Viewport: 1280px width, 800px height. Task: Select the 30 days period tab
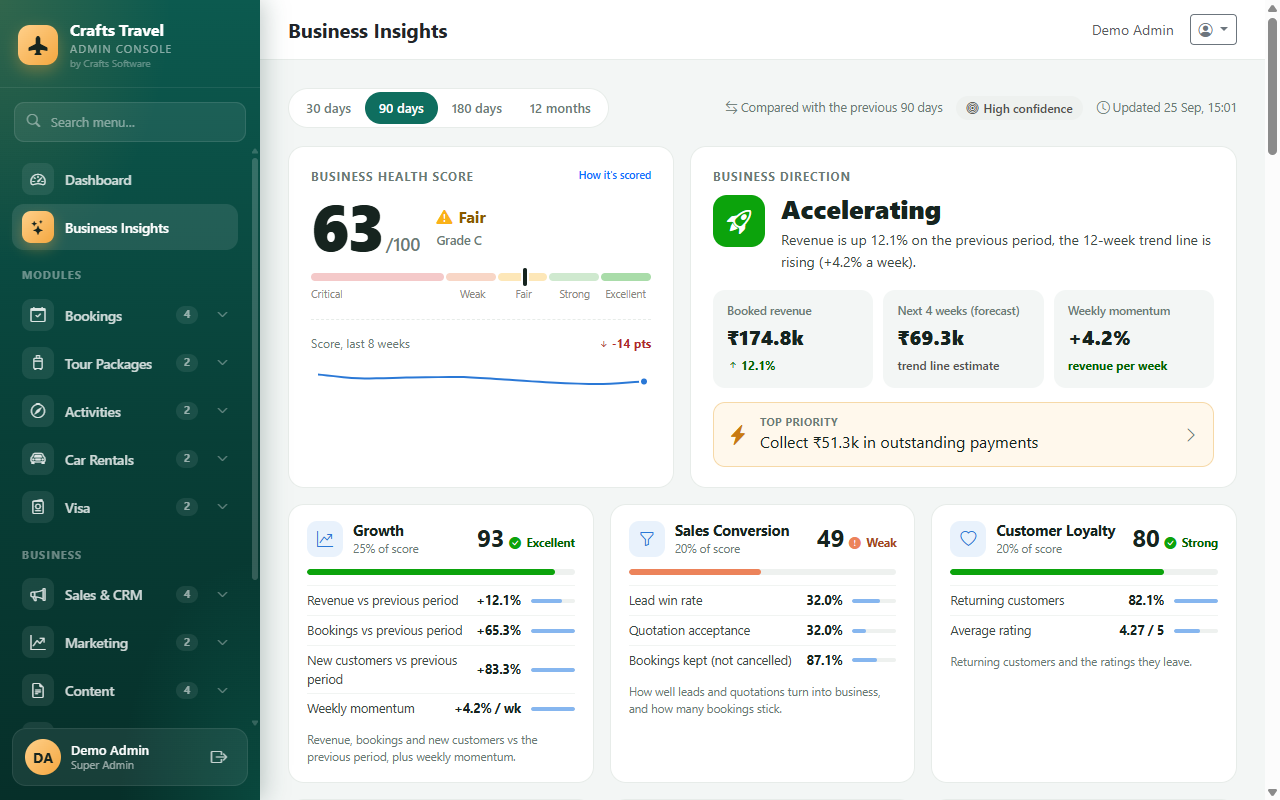328,108
